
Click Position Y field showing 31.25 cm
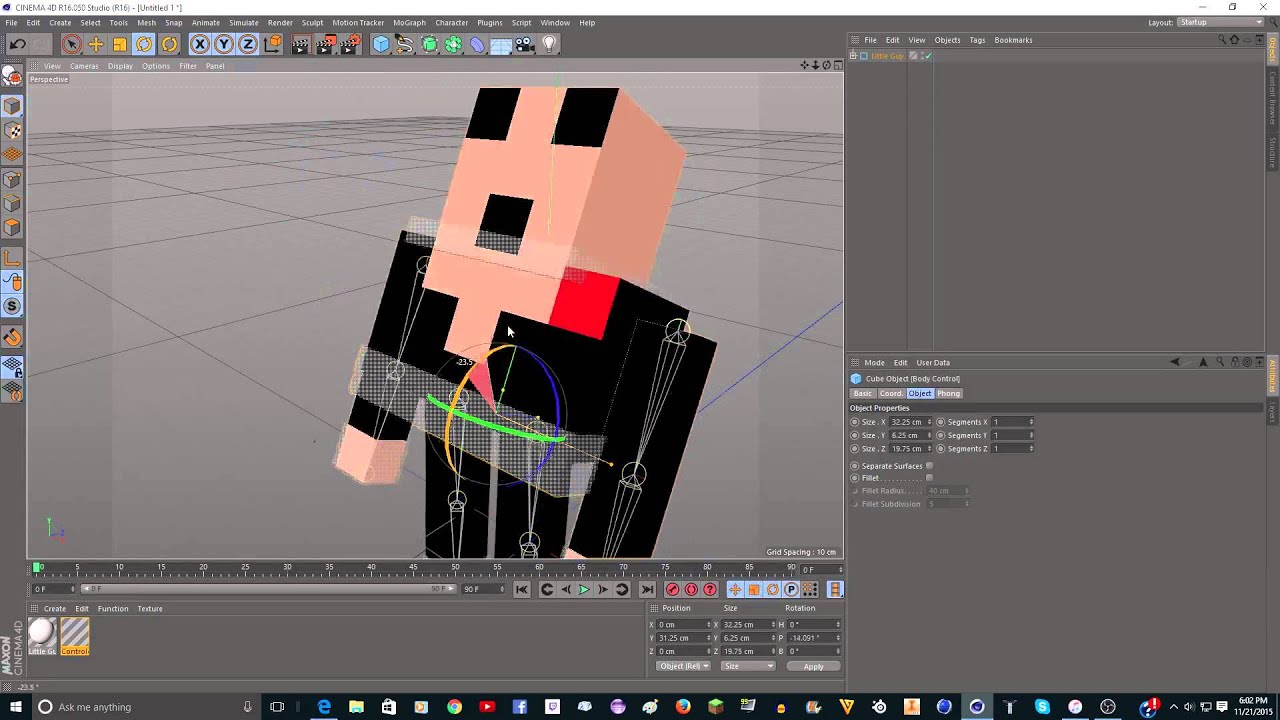[681, 638]
